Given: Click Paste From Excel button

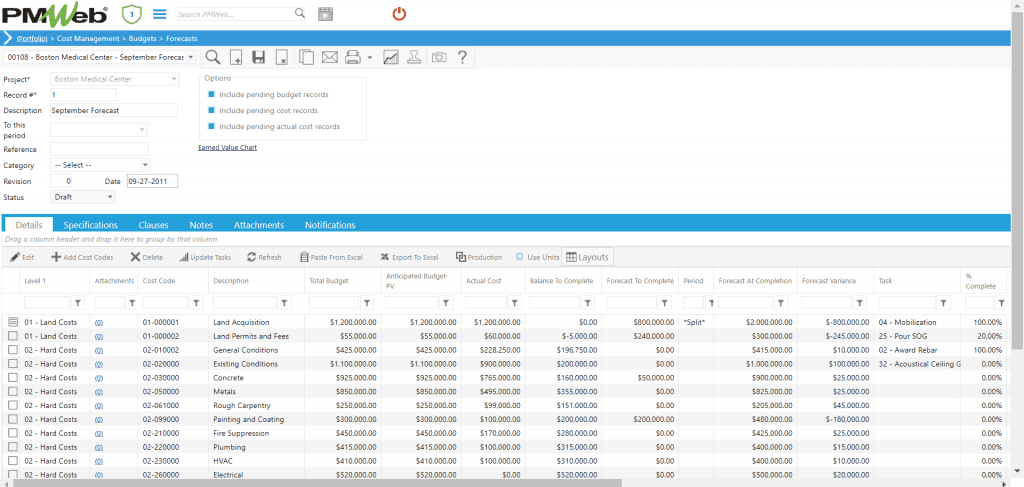Looking at the screenshot, I should (331, 257).
